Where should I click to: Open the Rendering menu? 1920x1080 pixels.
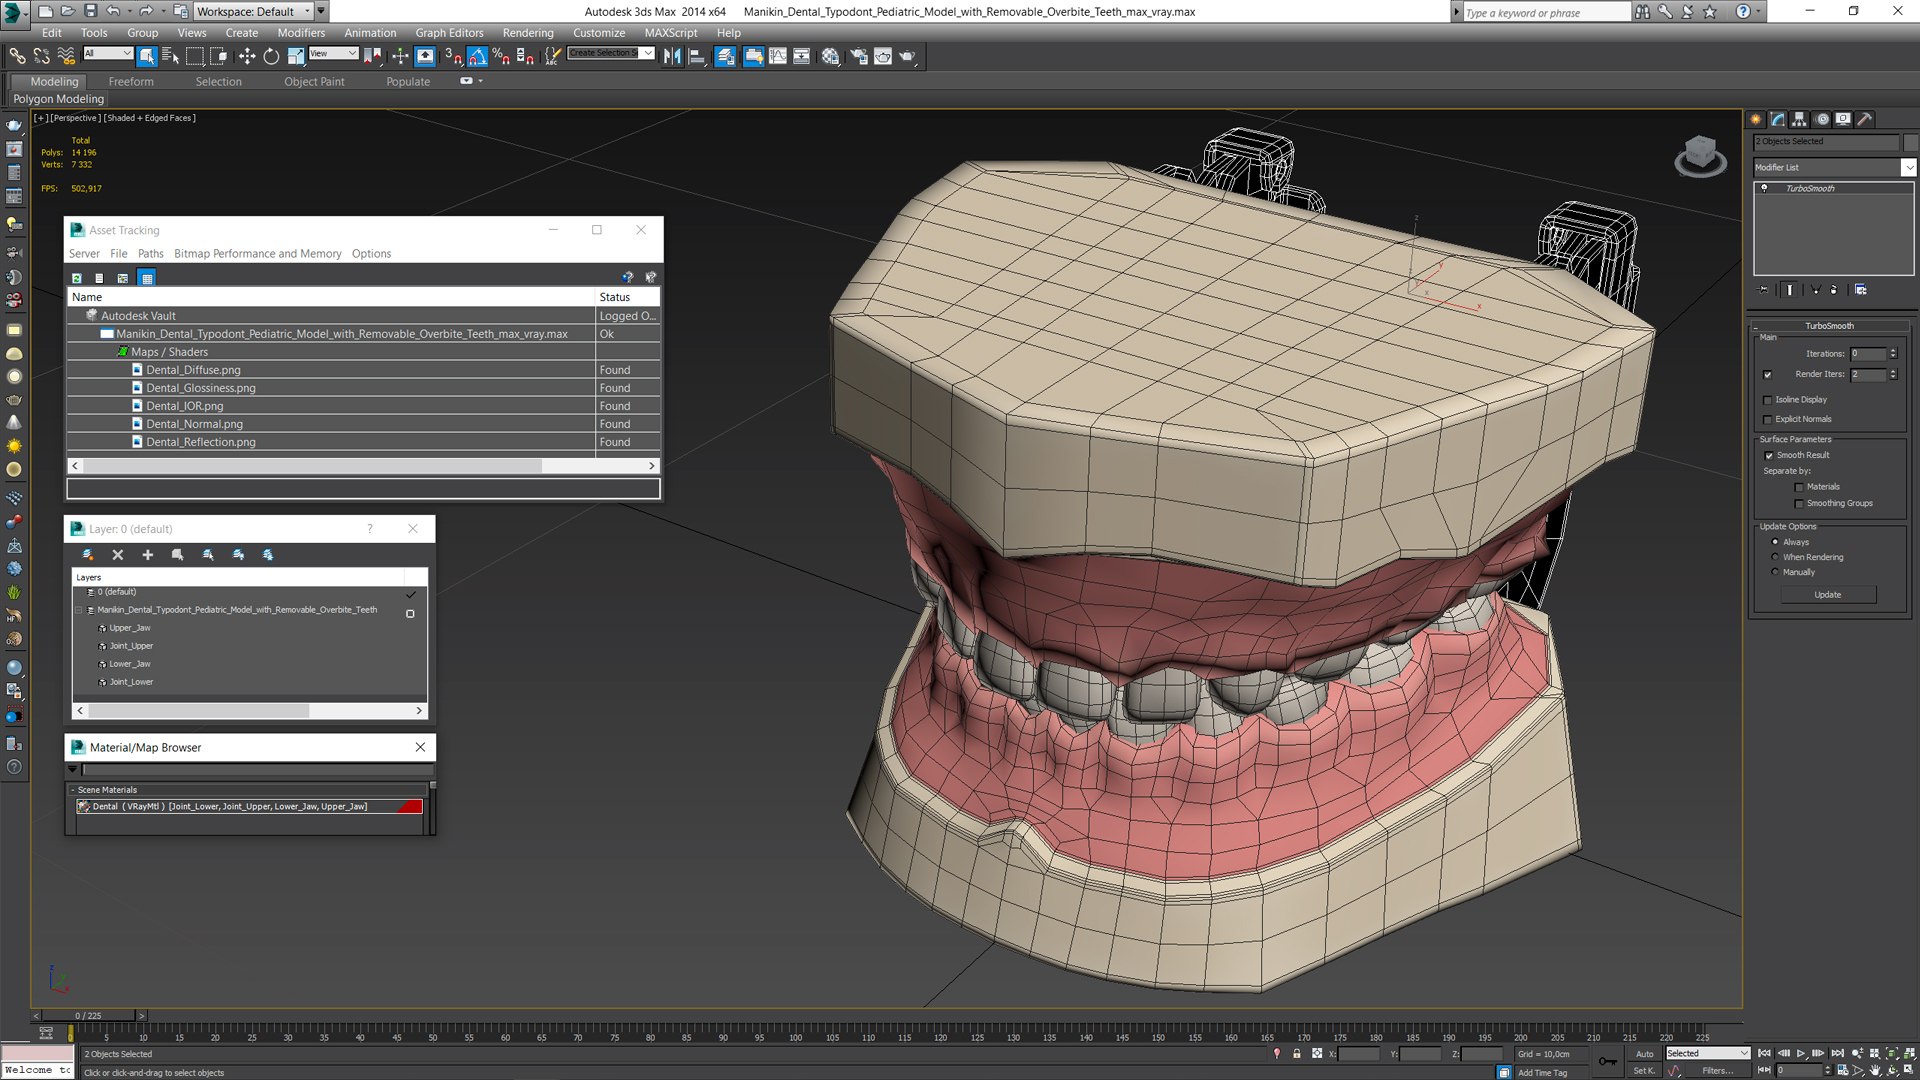(x=527, y=33)
